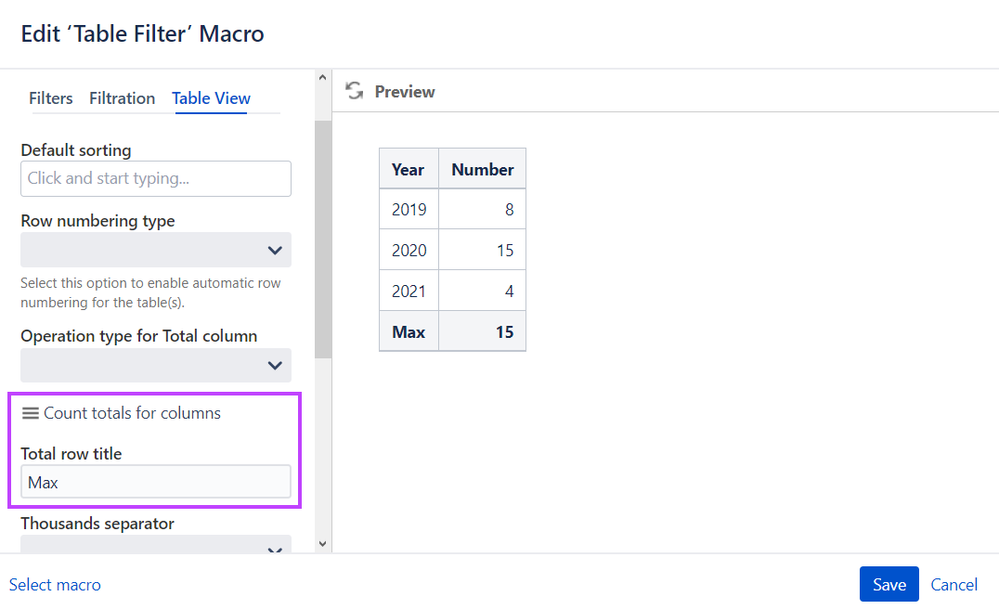
Task: Select the Table View tab
Action: 211,98
